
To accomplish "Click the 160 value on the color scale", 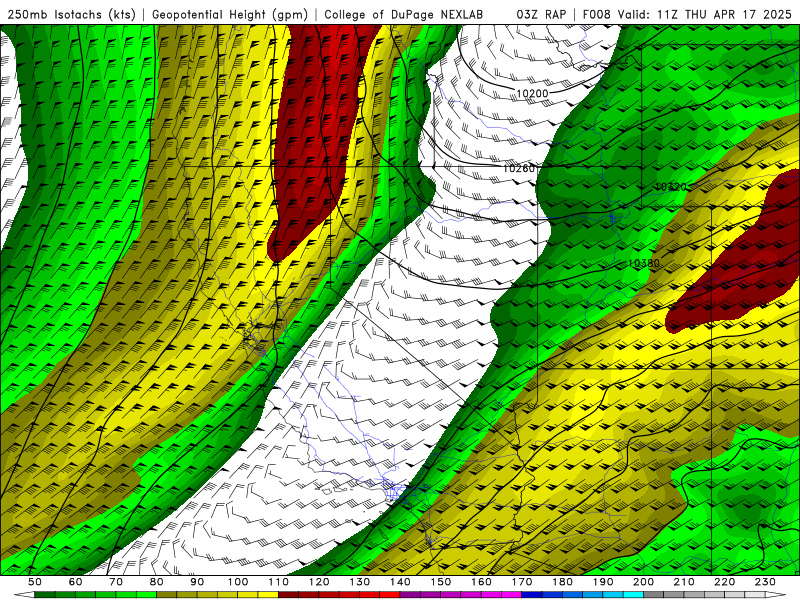I will pos(481,582).
